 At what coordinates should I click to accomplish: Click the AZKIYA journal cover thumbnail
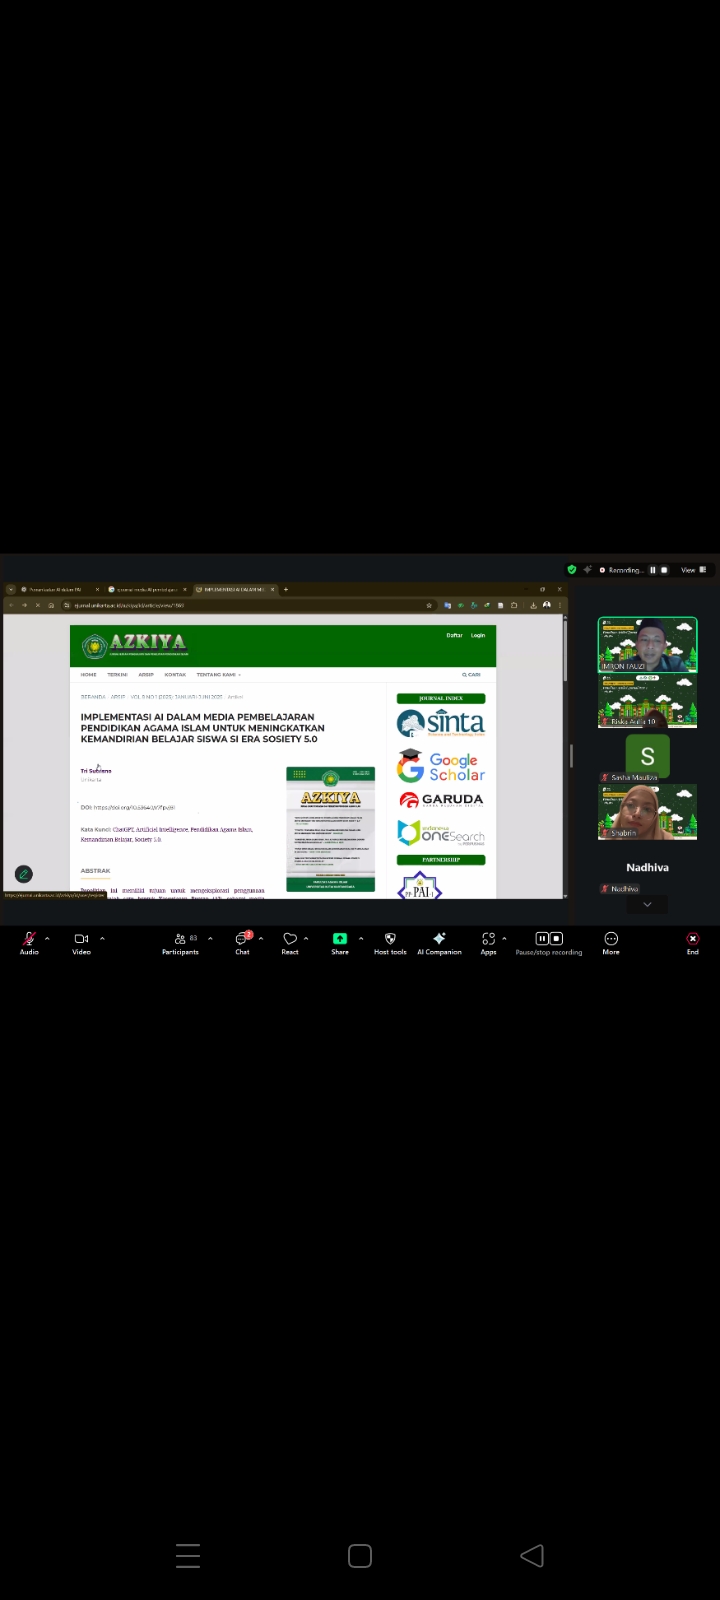click(330, 829)
